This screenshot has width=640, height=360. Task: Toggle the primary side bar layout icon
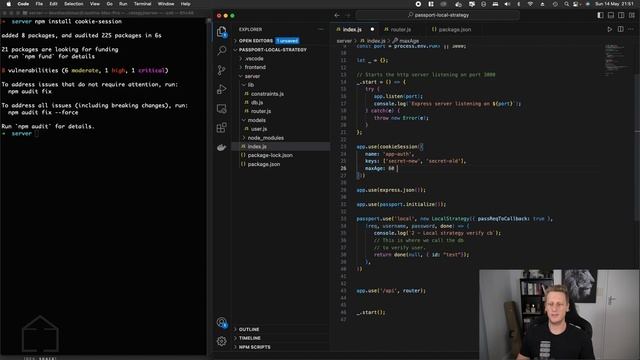[x=600, y=15]
